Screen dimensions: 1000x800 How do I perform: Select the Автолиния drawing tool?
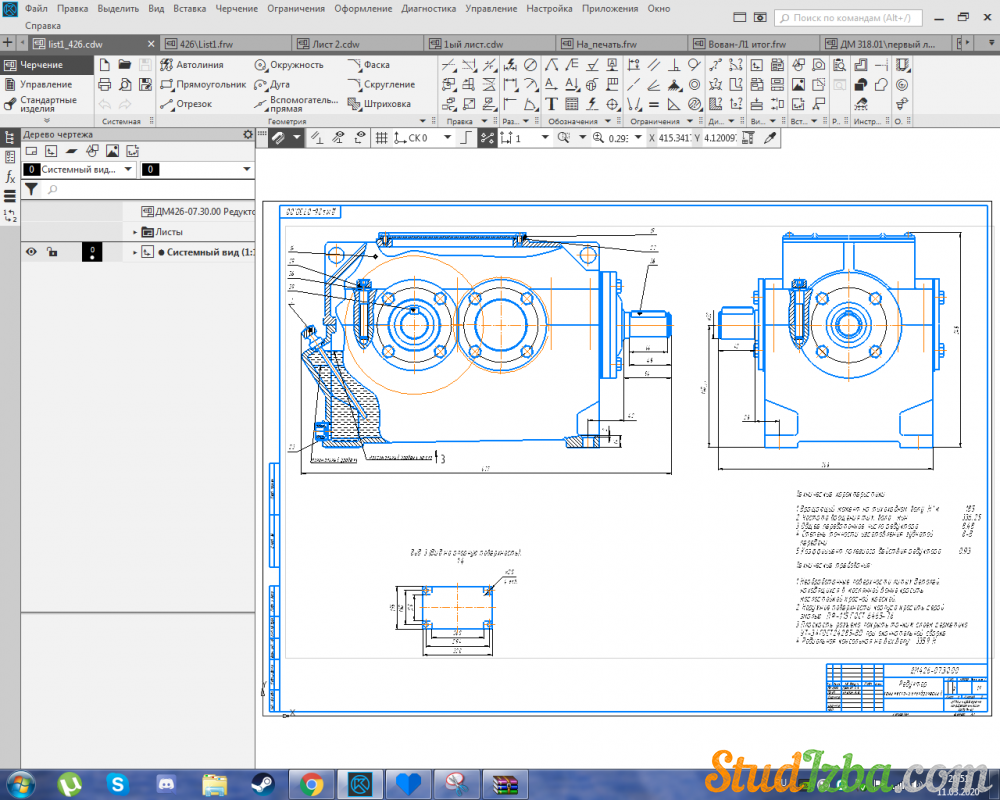coord(191,64)
